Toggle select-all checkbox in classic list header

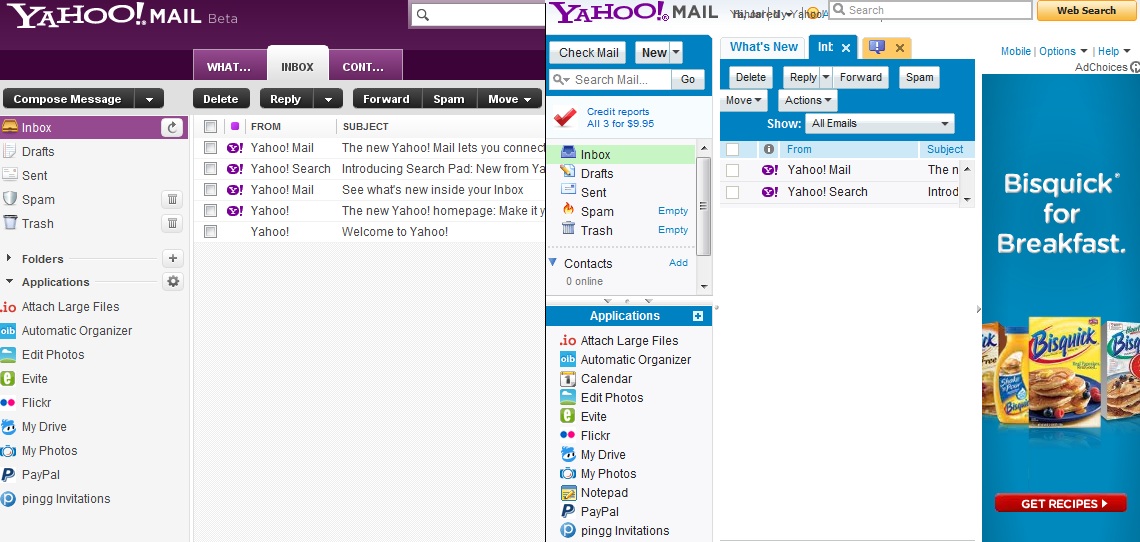point(732,149)
